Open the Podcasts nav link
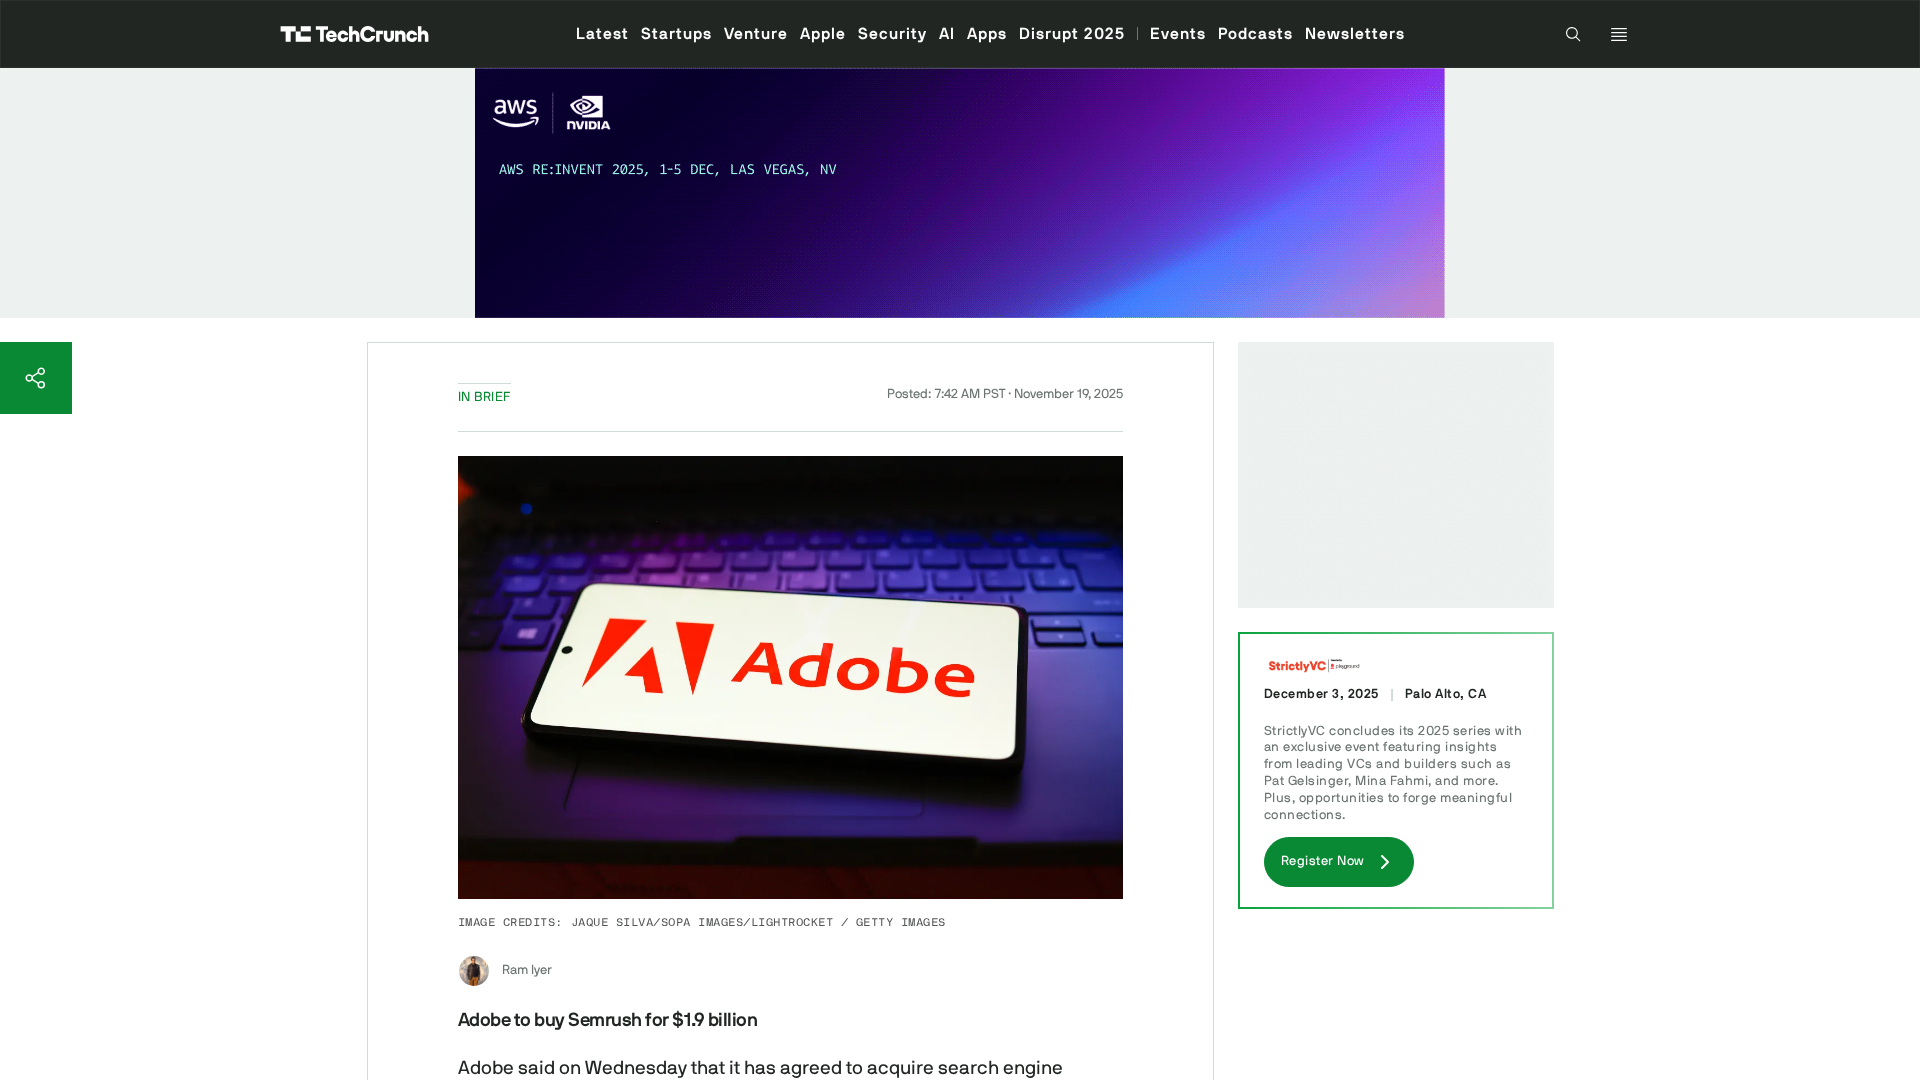The image size is (1920, 1080). pos(1255,34)
